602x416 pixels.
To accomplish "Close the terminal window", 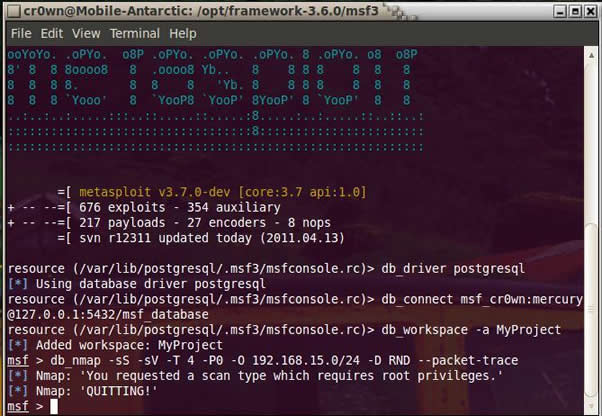I will click(590, 12).
